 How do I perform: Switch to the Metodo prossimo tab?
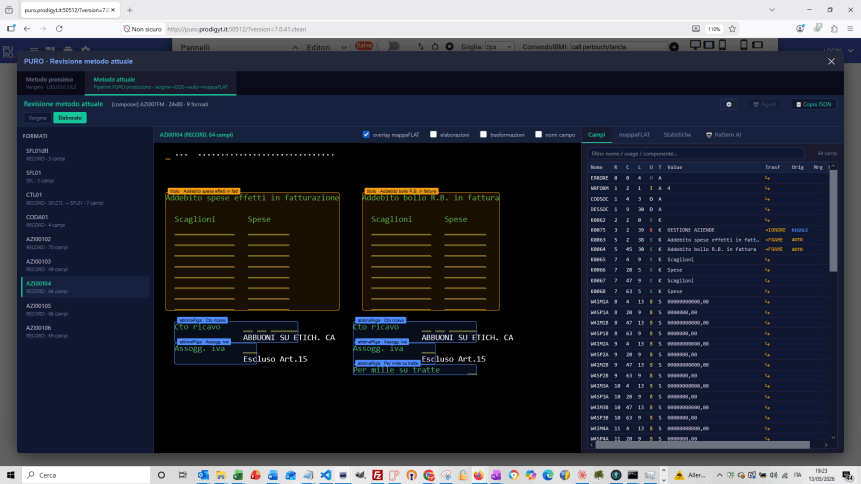click(51, 83)
